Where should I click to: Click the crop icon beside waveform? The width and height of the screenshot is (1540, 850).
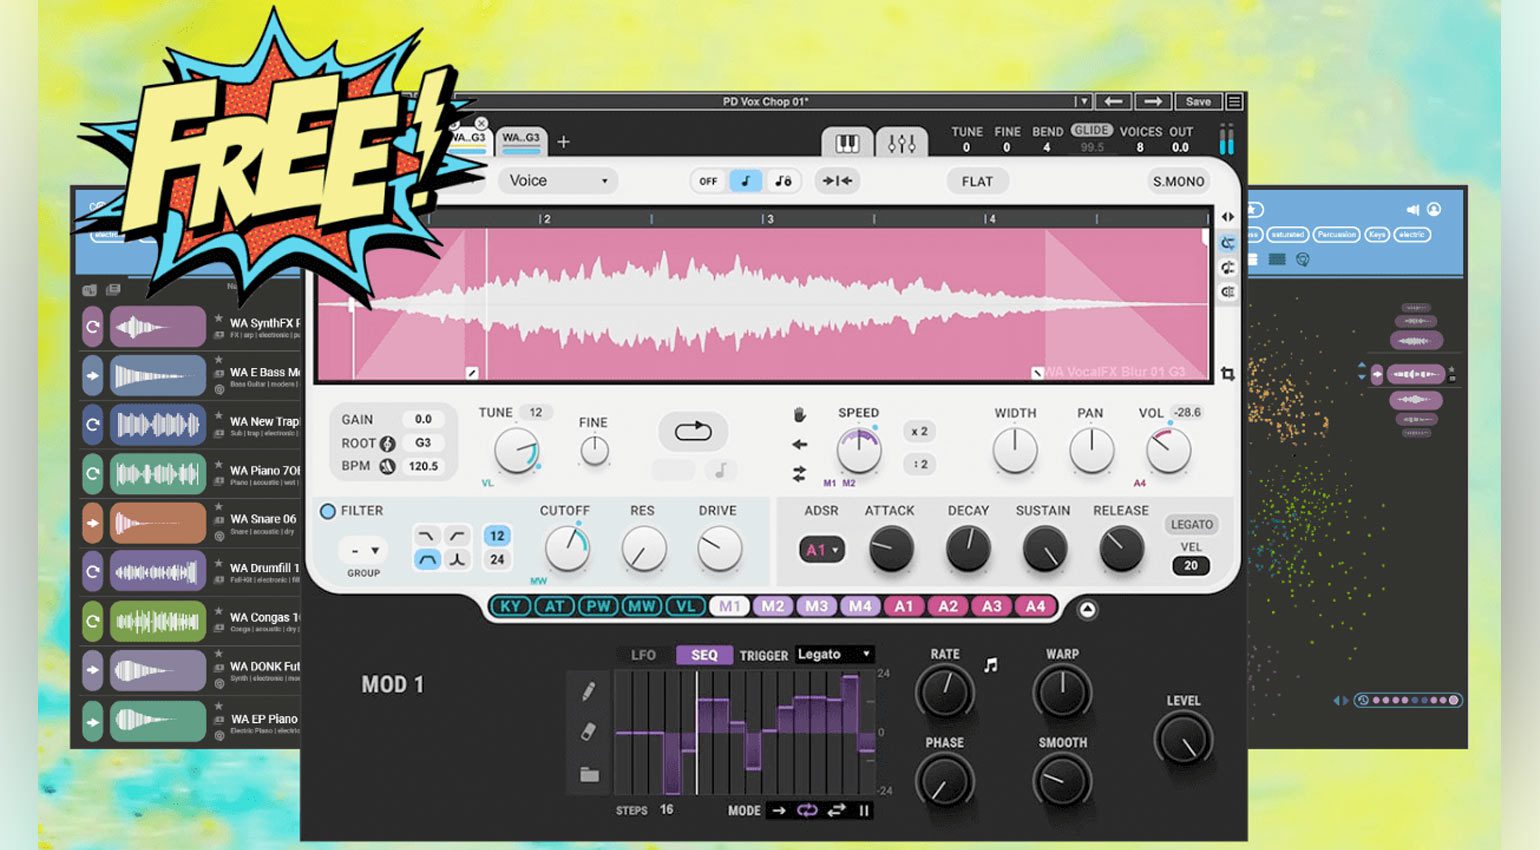(1227, 374)
